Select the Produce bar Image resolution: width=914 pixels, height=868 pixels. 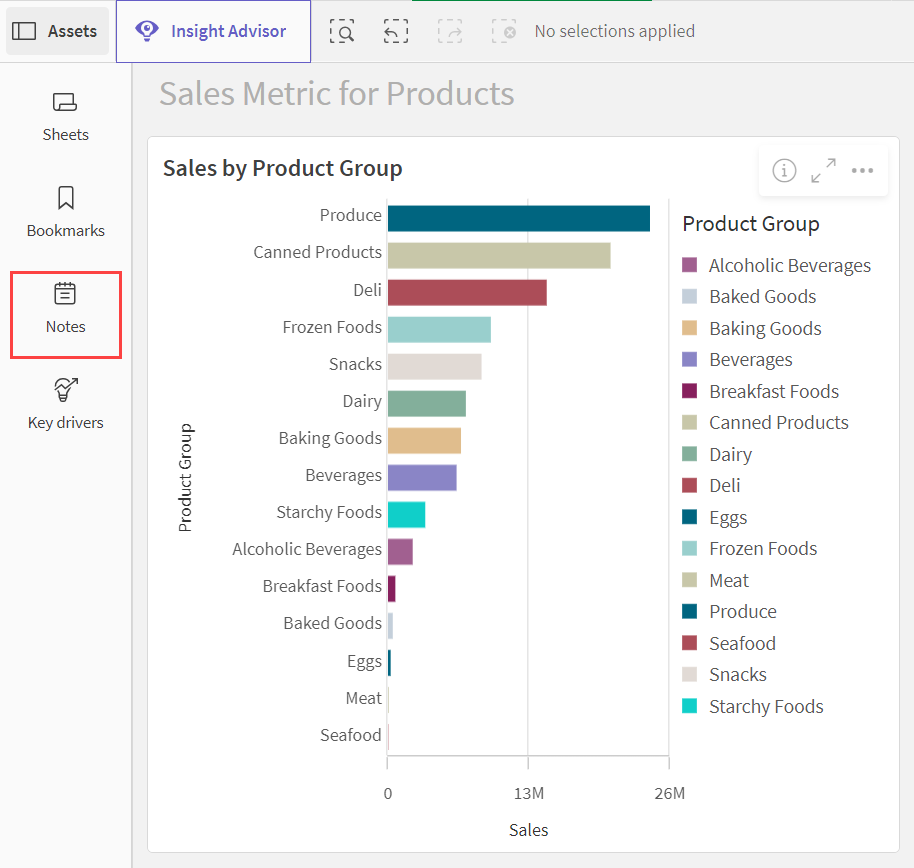(519, 219)
